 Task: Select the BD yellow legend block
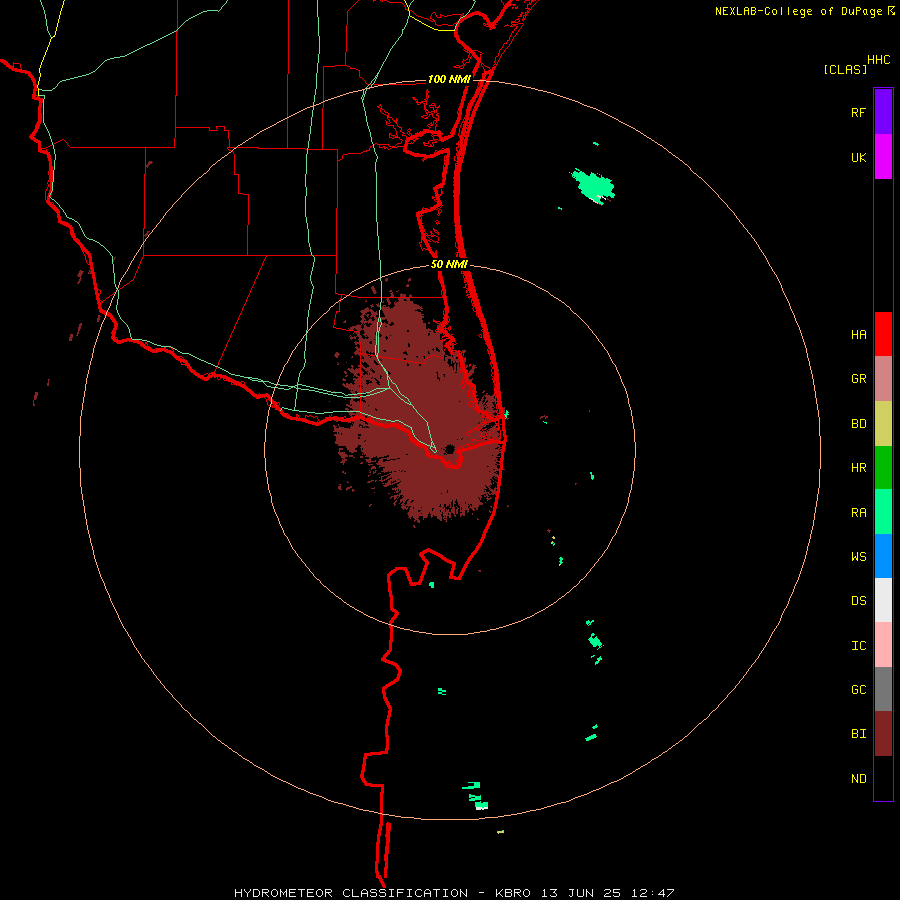[883, 424]
